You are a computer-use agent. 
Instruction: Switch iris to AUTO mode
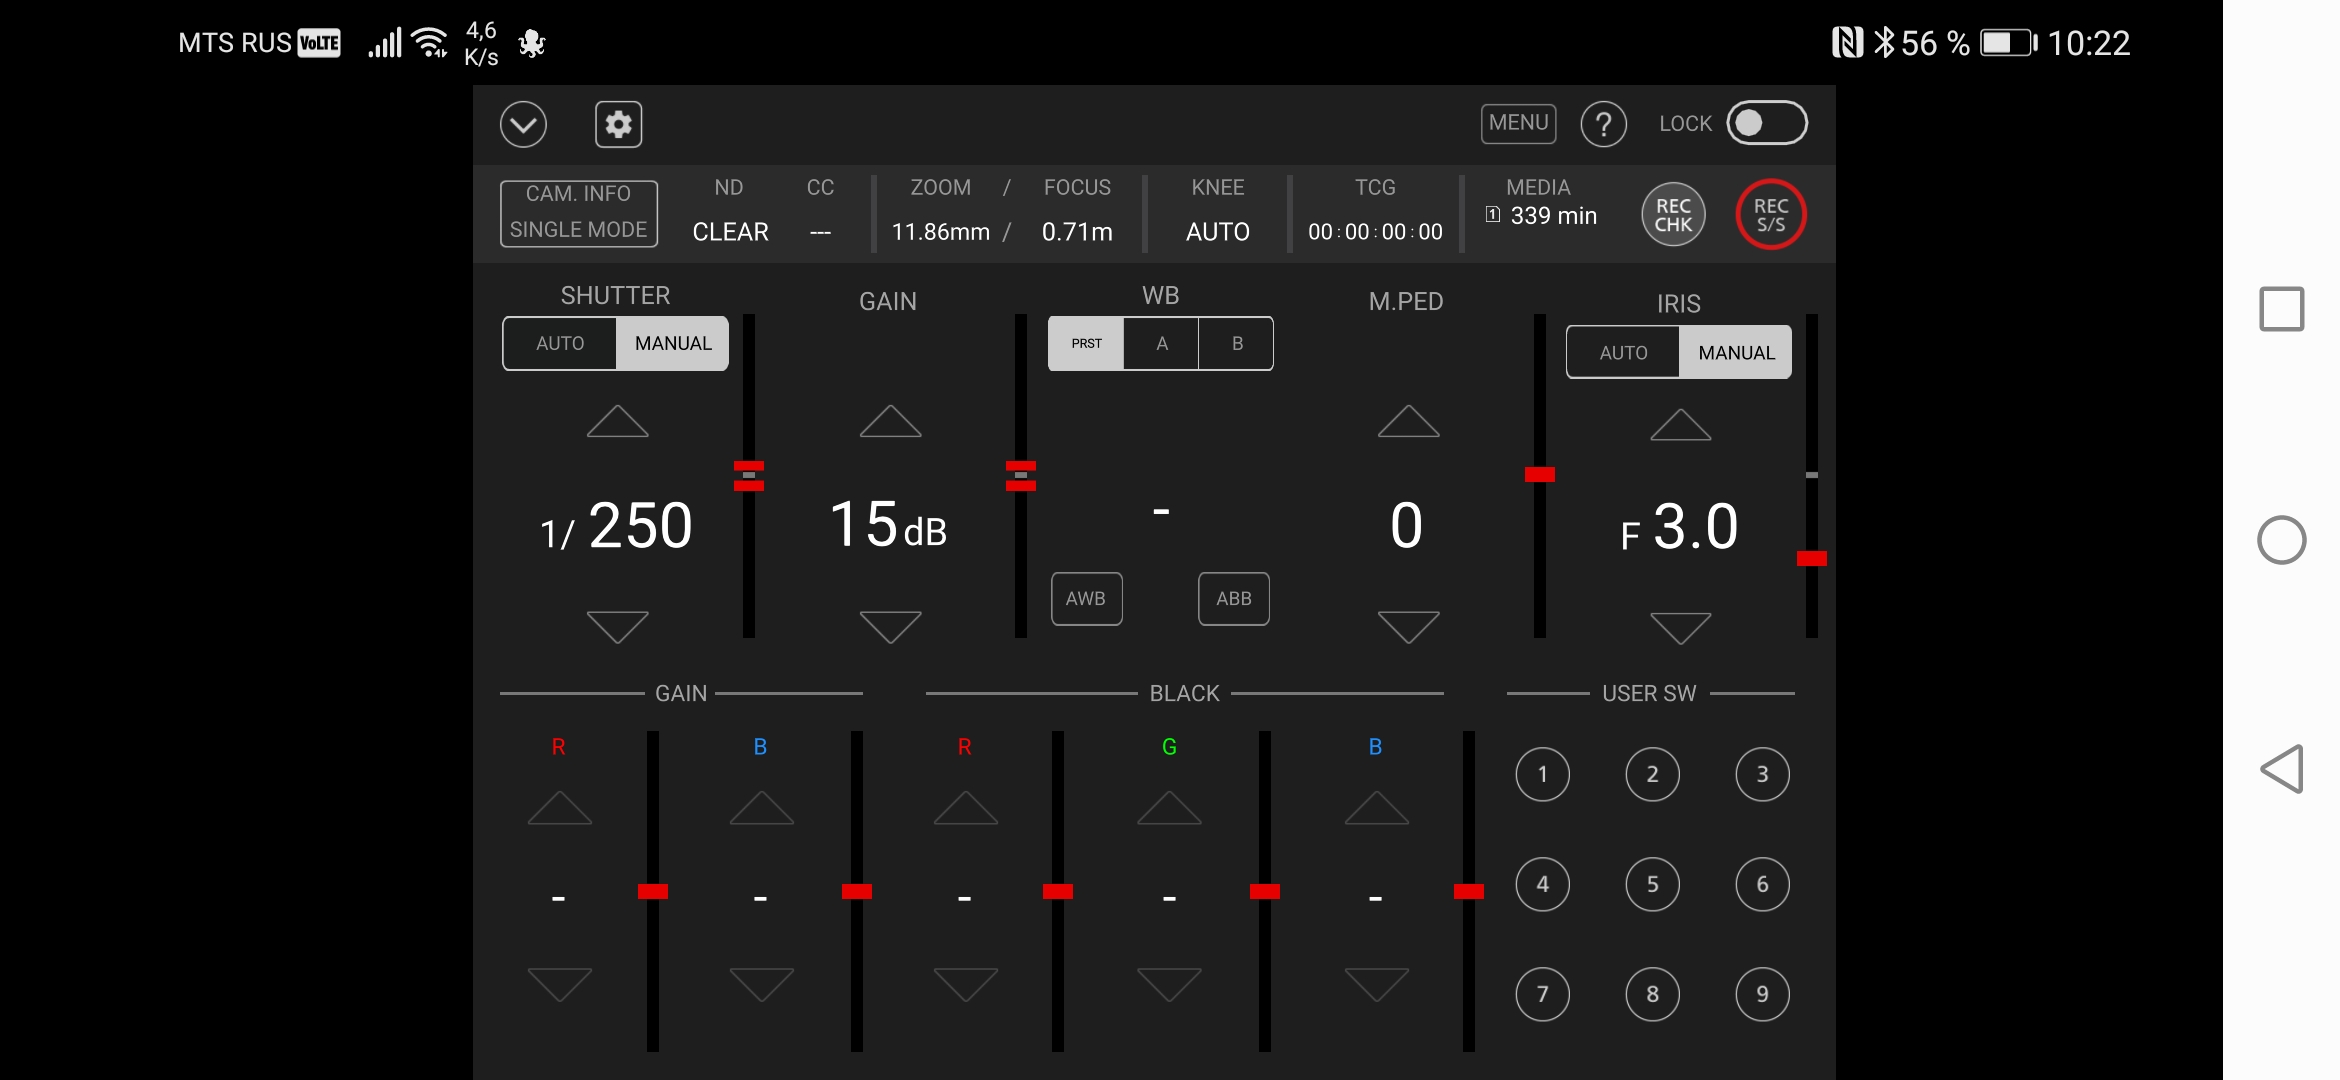pyautogui.click(x=1623, y=353)
